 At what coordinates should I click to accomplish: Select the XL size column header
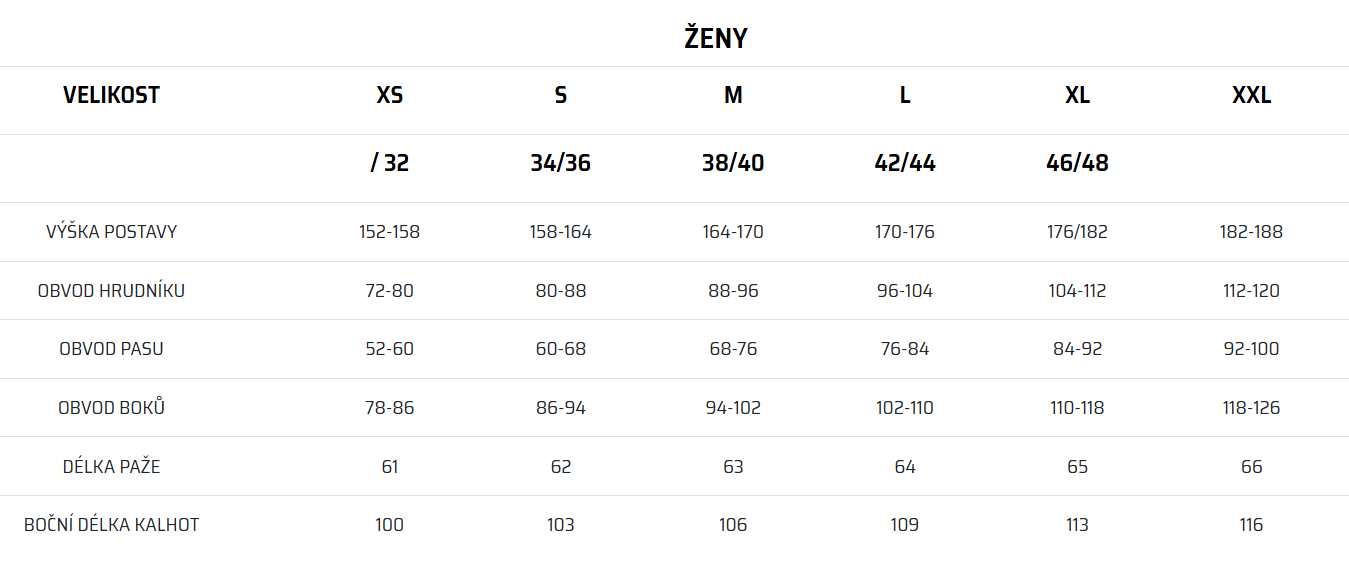[1077, 96]
